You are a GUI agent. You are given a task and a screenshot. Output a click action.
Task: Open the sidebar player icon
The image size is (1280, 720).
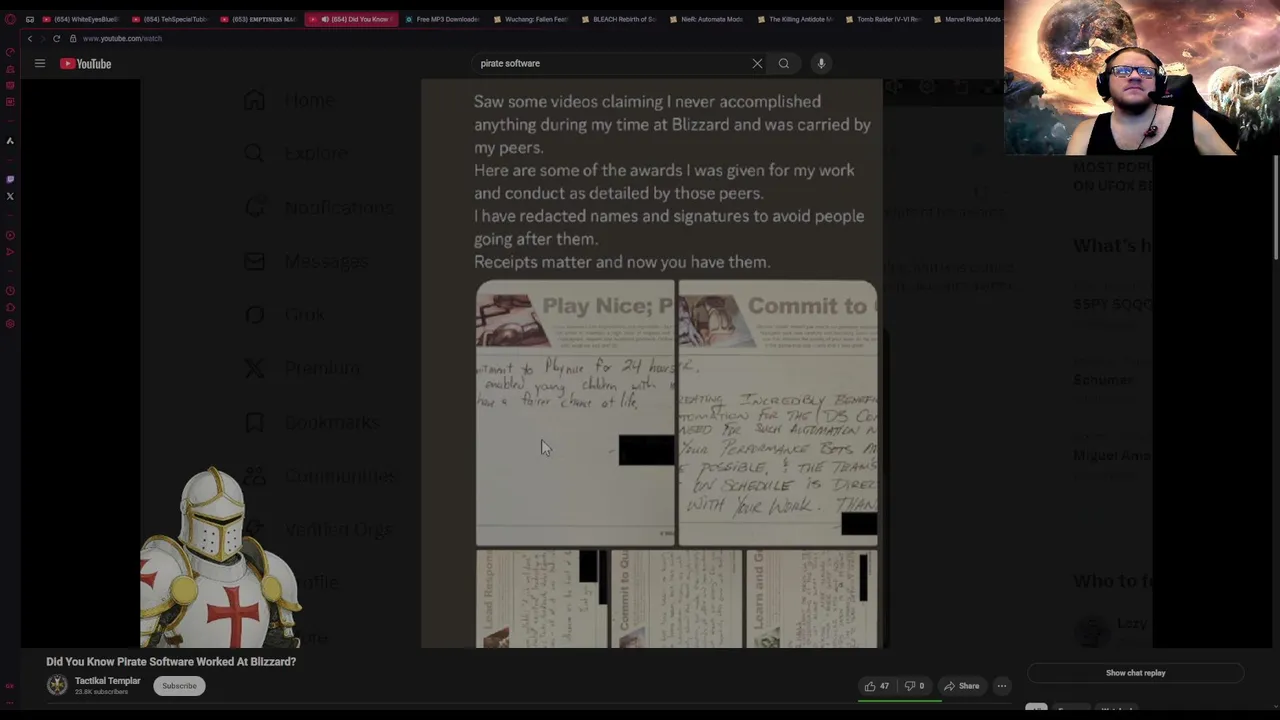click(x=10, y=236)
